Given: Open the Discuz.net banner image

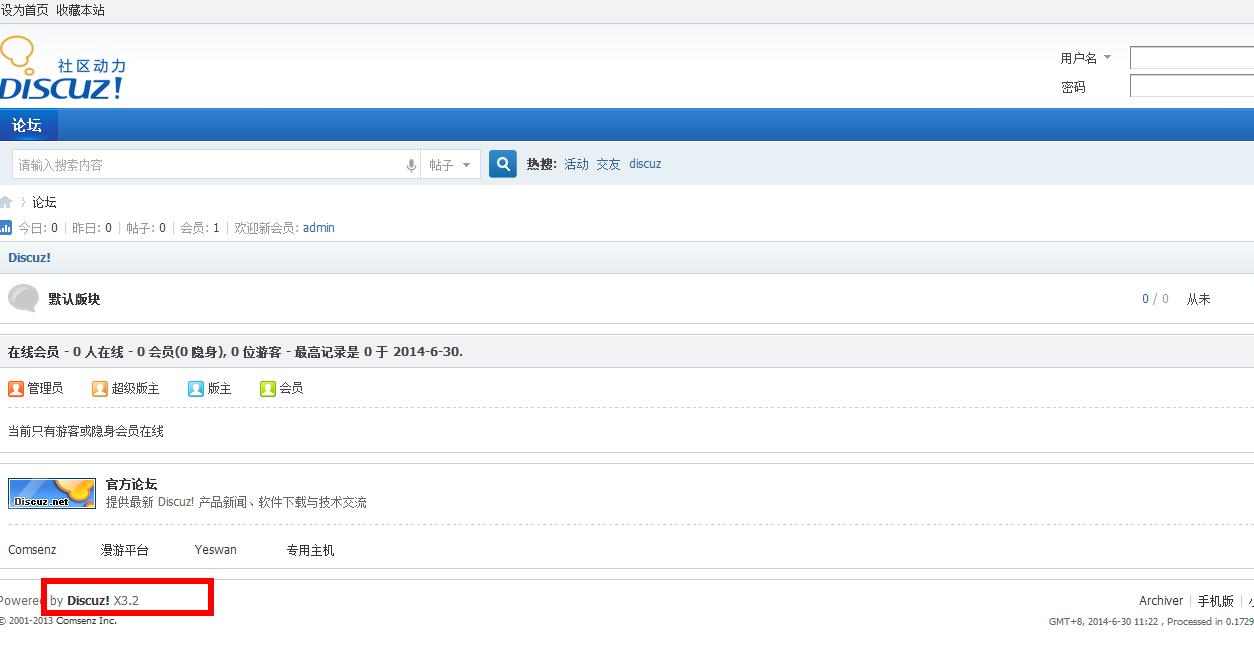Looking at the screenshot, I should click(52, 493).
